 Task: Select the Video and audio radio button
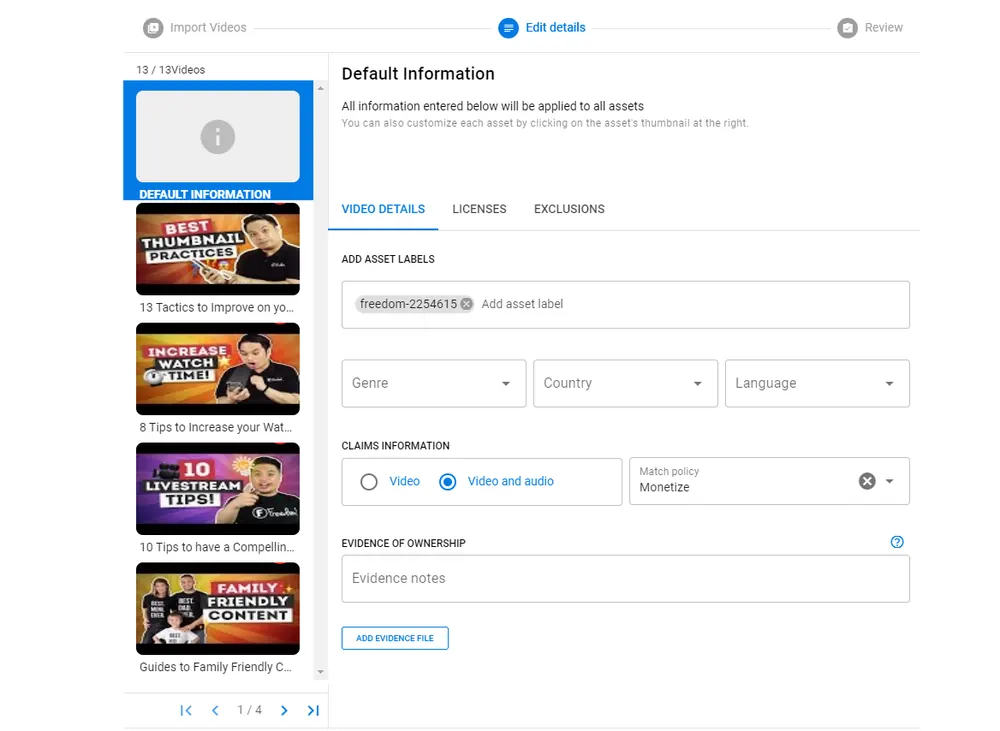pos(448,482)
